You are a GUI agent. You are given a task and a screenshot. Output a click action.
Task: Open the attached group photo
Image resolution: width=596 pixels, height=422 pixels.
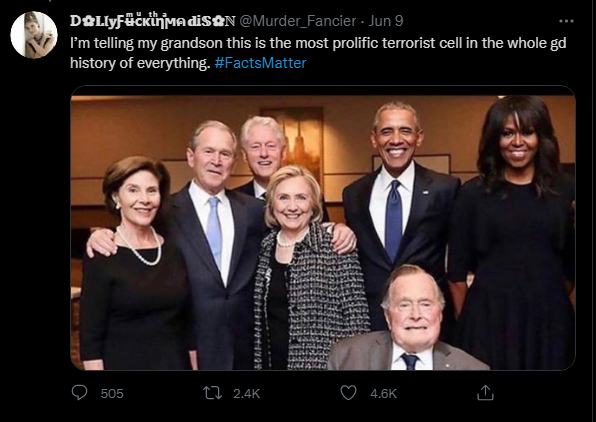pyautogui.click(x=323, y=228)
